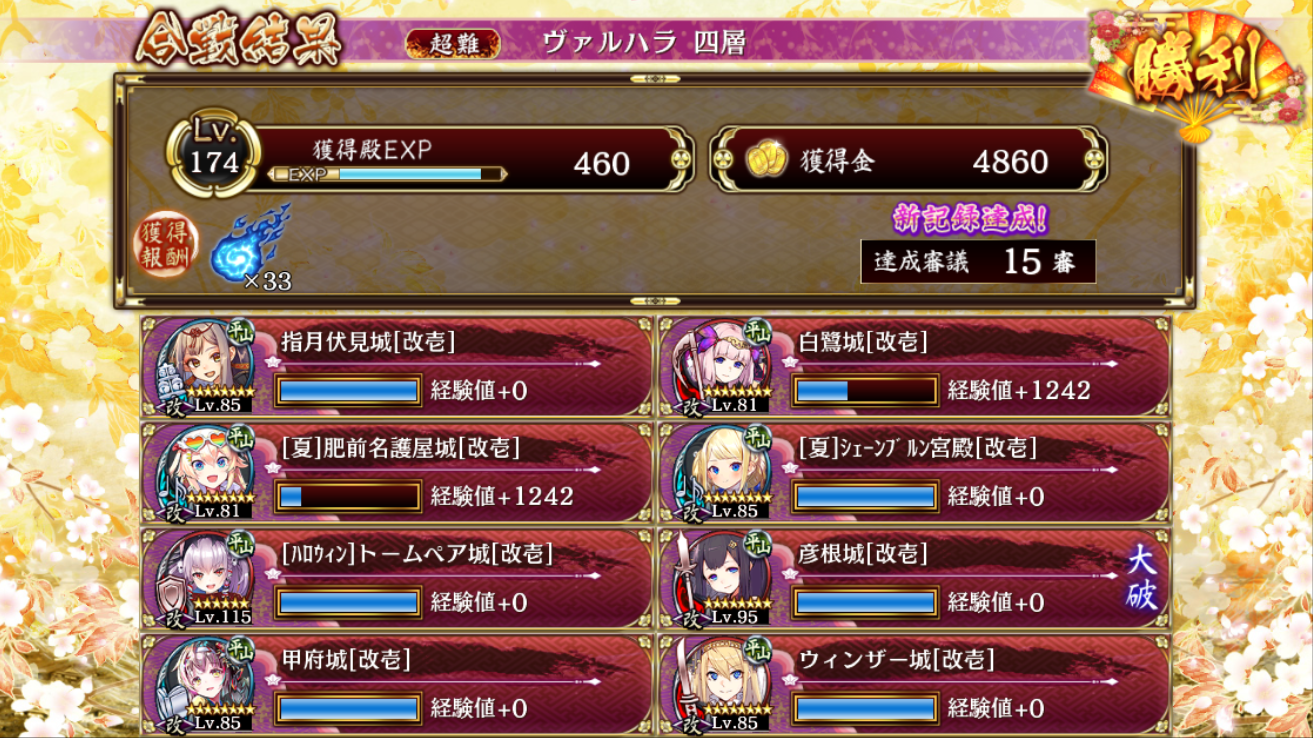Click the 超難 difficulty badge

click(x=453, y=43)
